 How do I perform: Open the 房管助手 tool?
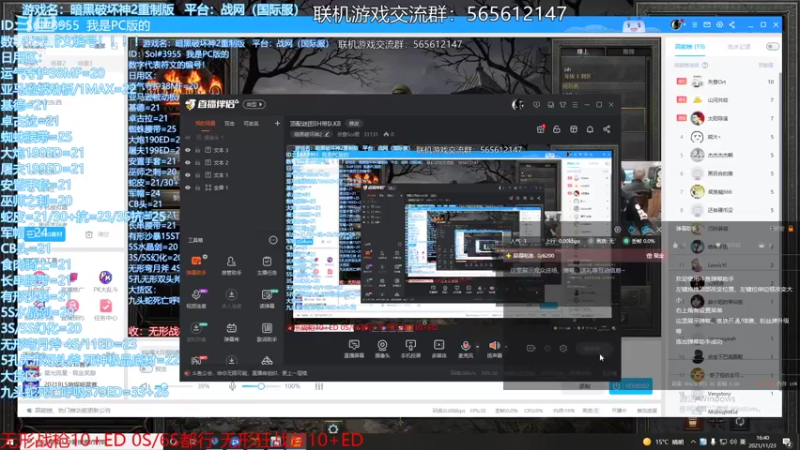coord(231,265)
